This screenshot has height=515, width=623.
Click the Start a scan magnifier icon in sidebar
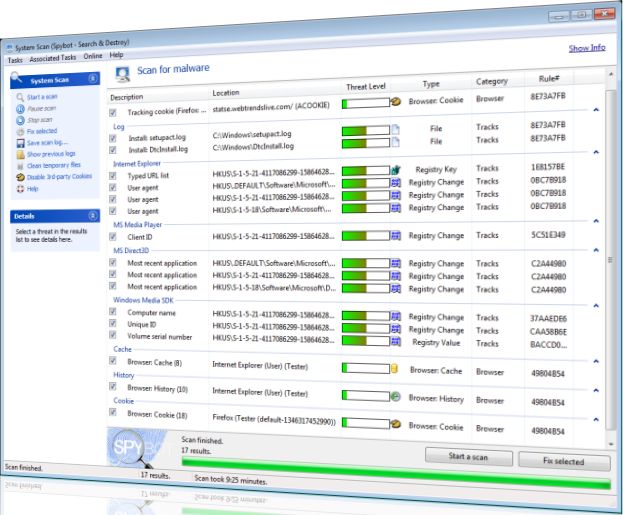(x=20, y=97)
